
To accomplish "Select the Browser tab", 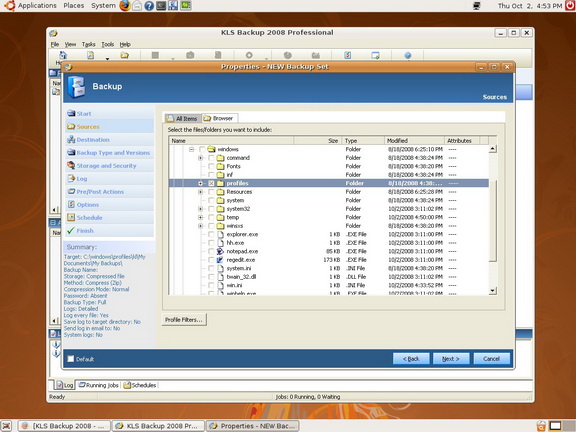I will tap(219, 118).
